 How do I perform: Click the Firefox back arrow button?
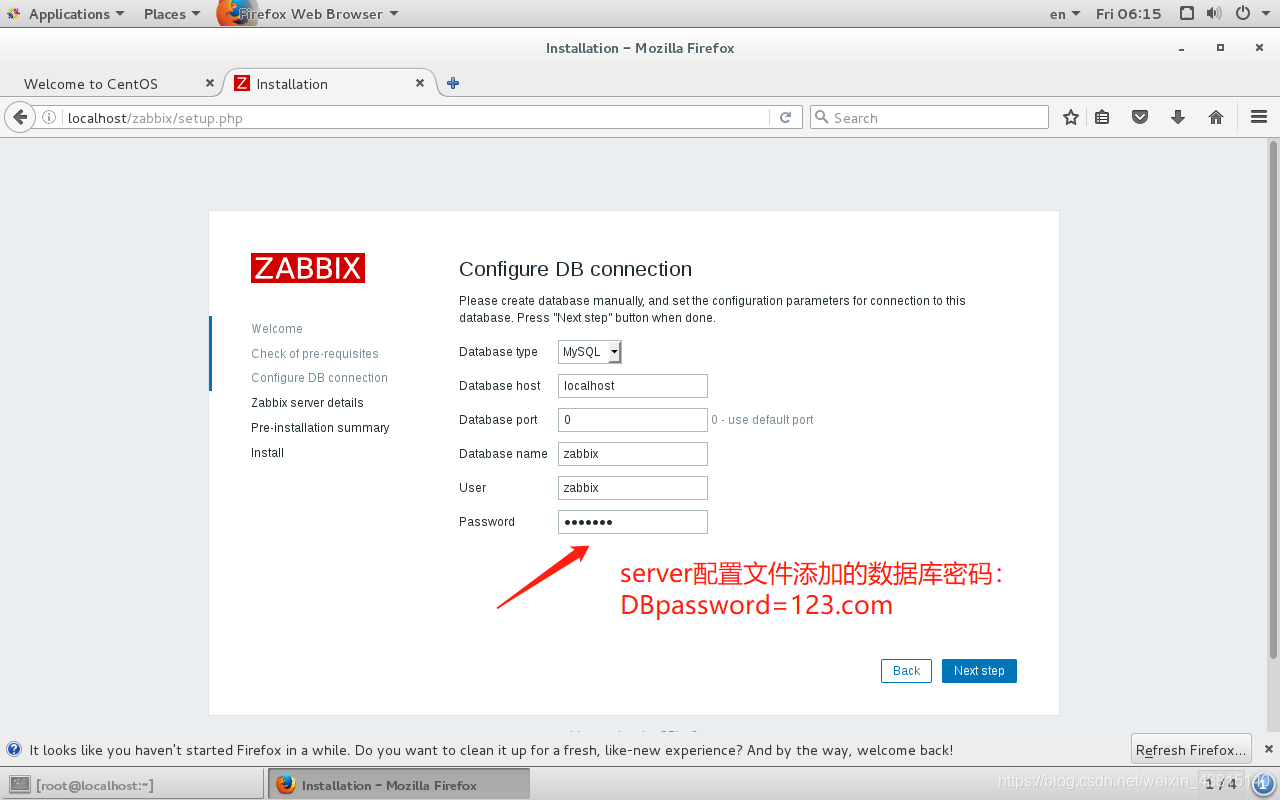pyautogui.click(x=19, y=118)
